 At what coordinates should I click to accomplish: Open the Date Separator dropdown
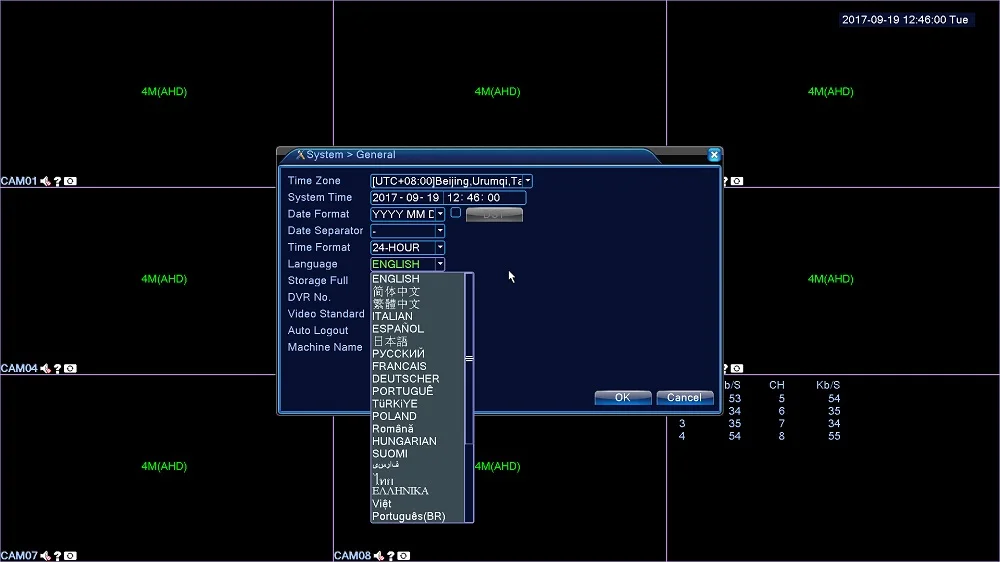pos(440,231)
